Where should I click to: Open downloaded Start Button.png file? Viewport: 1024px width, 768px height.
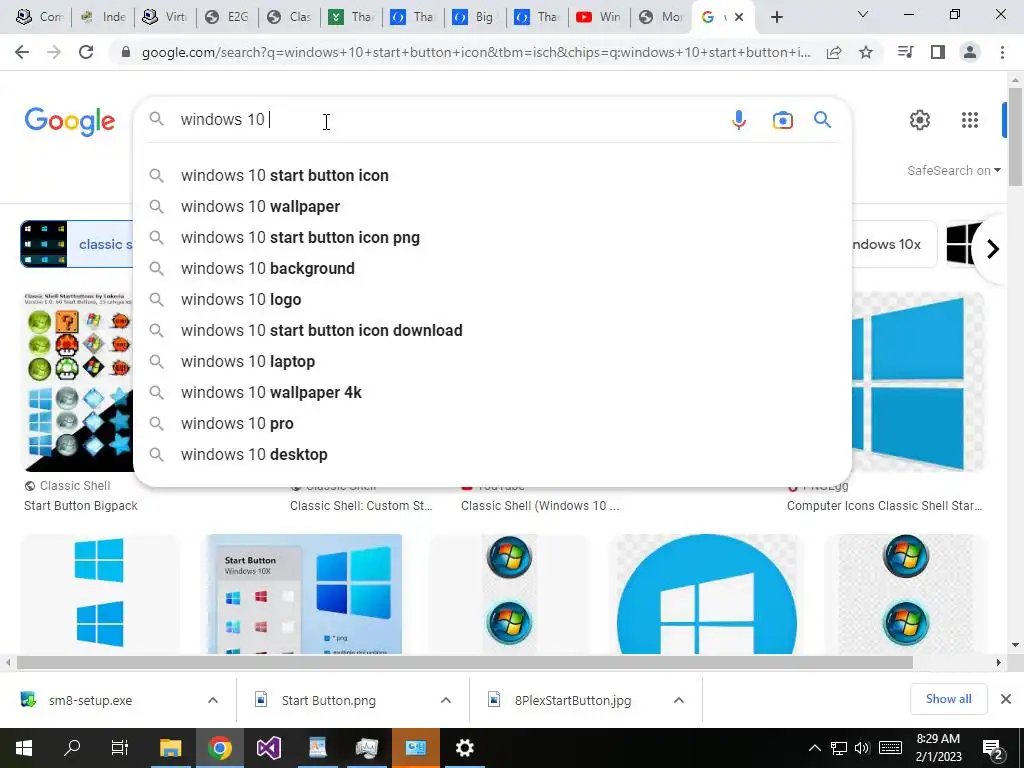328,700
